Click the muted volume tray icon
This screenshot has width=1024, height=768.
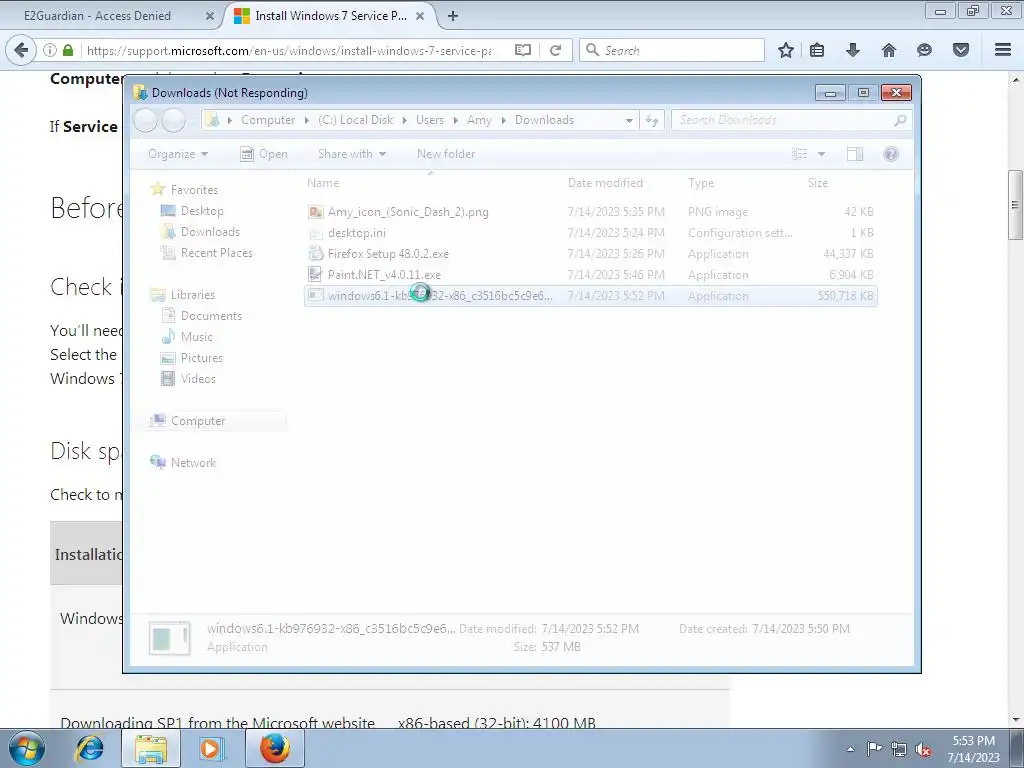pyautogui.click(x=923, y=749)
